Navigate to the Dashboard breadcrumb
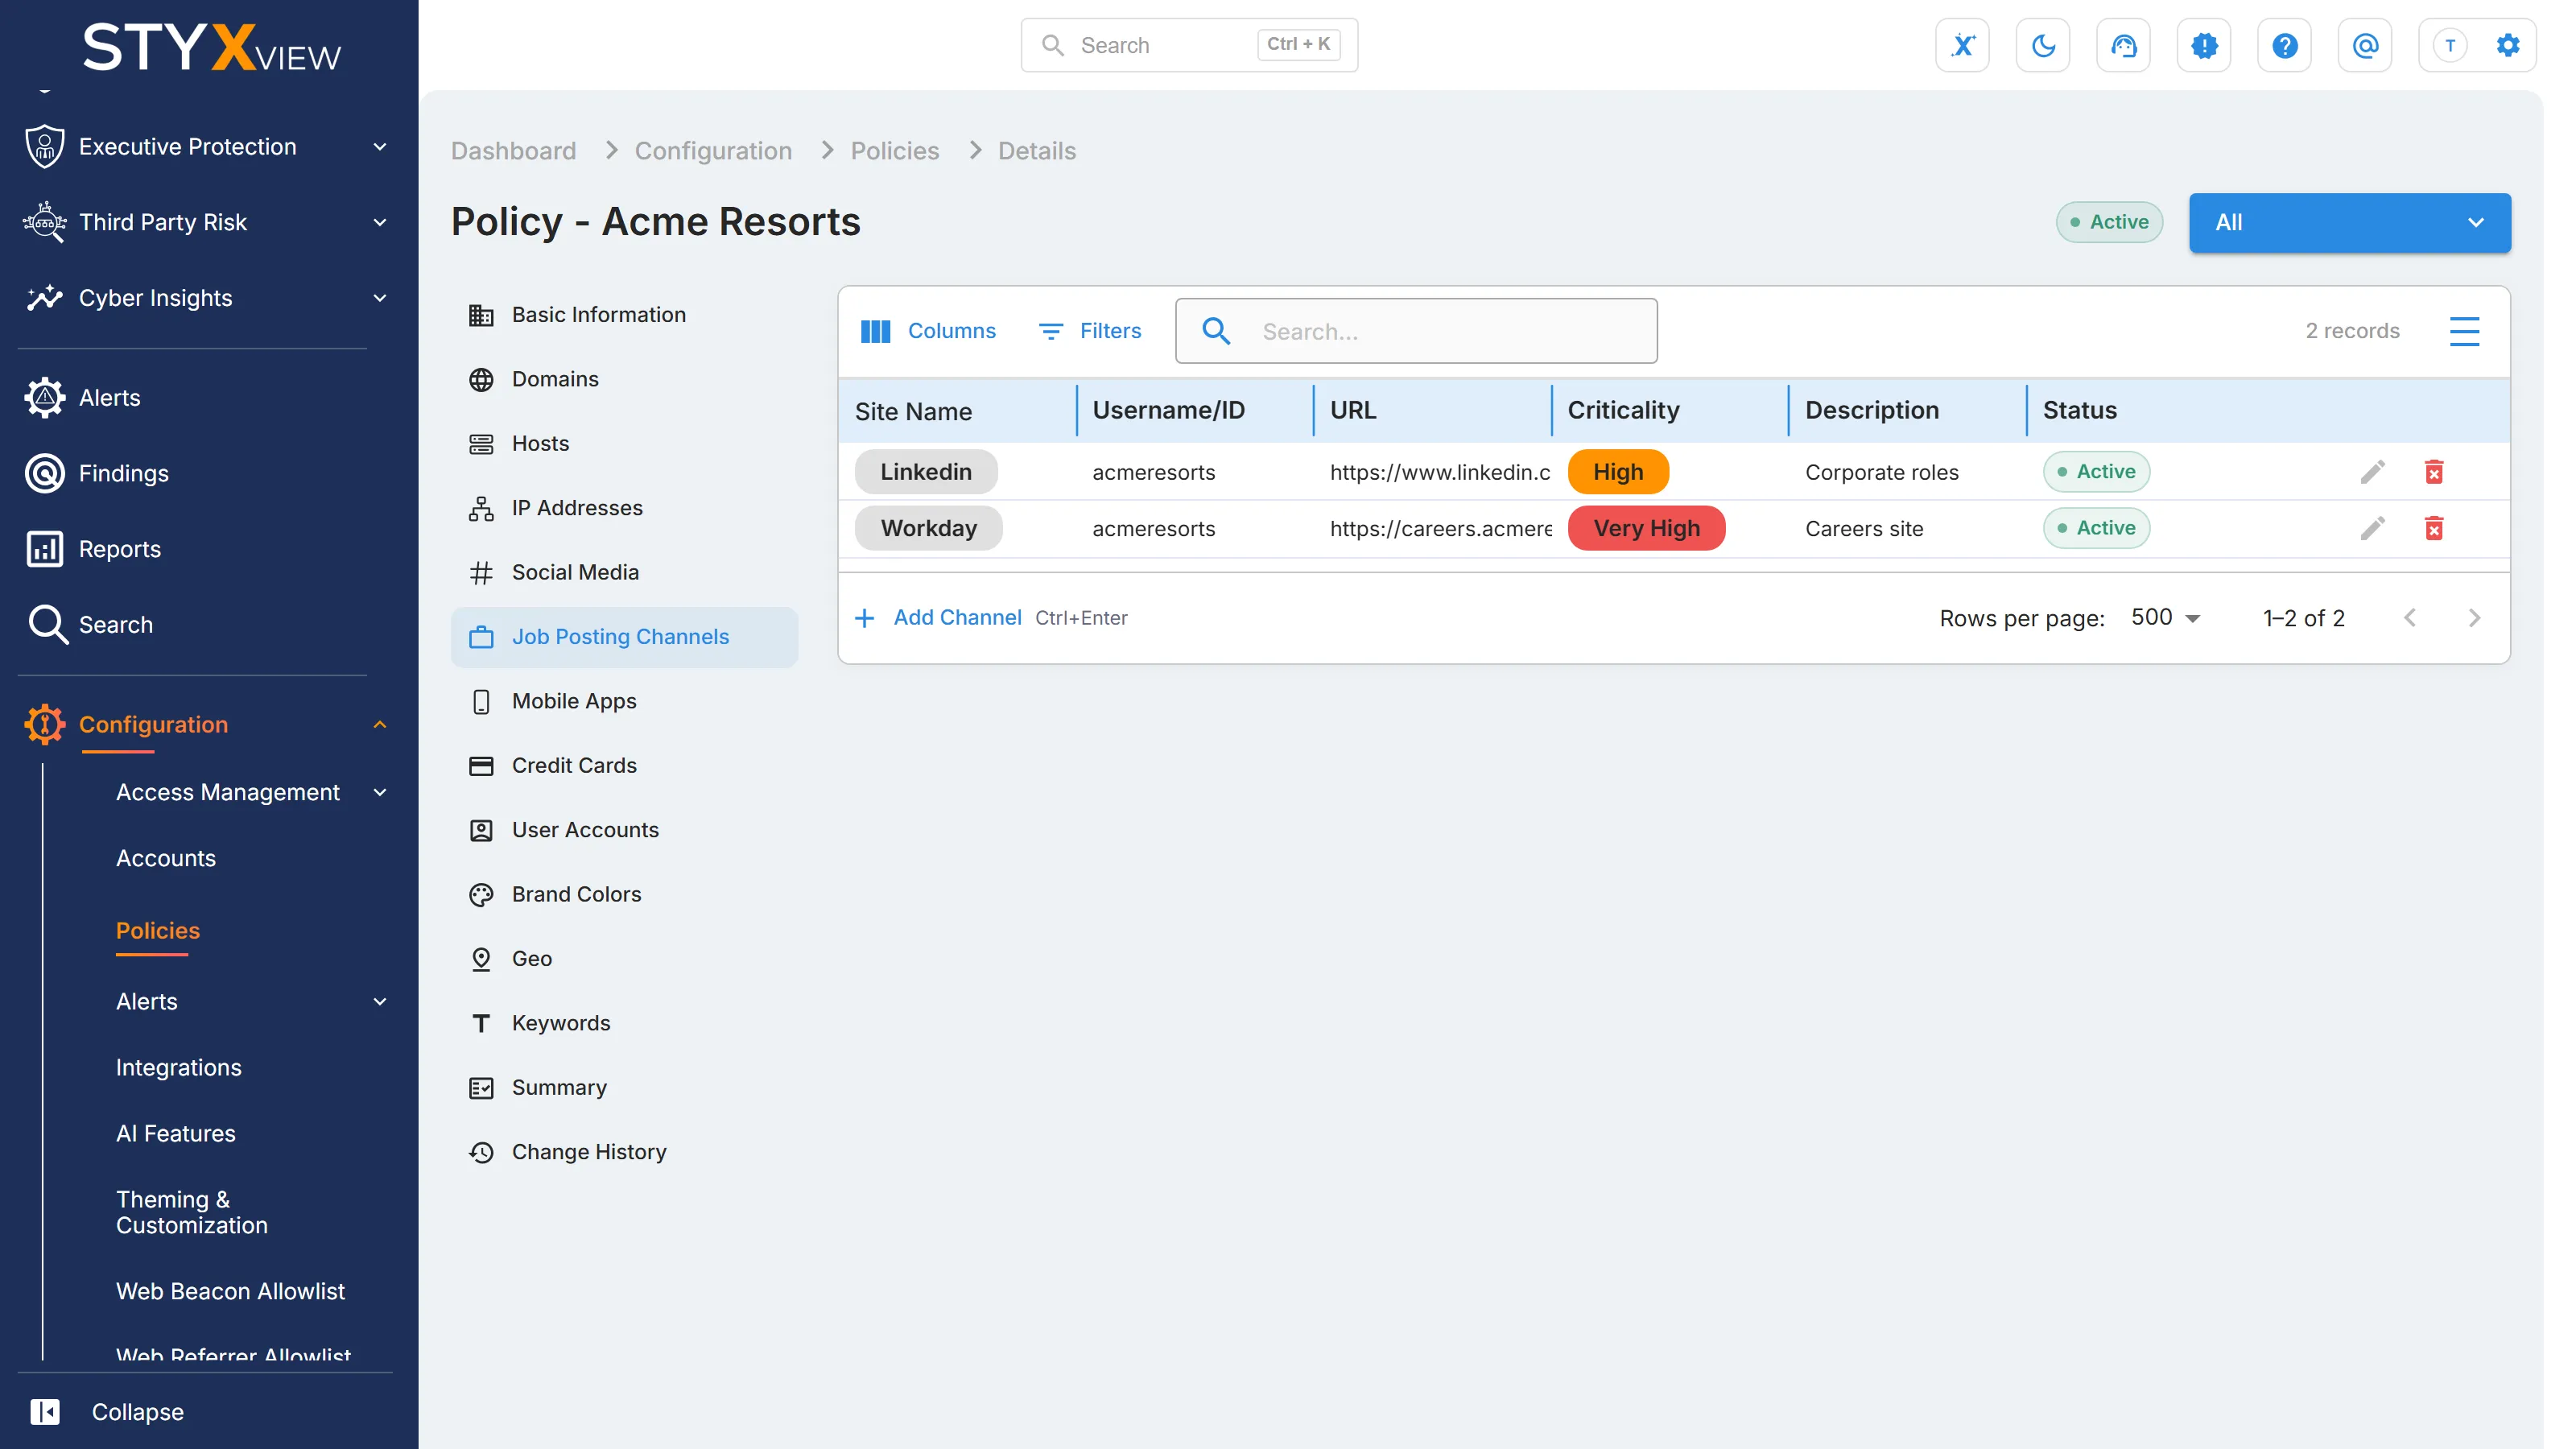The height and width of the screenshot is (1449, 2576). [513, 151]
